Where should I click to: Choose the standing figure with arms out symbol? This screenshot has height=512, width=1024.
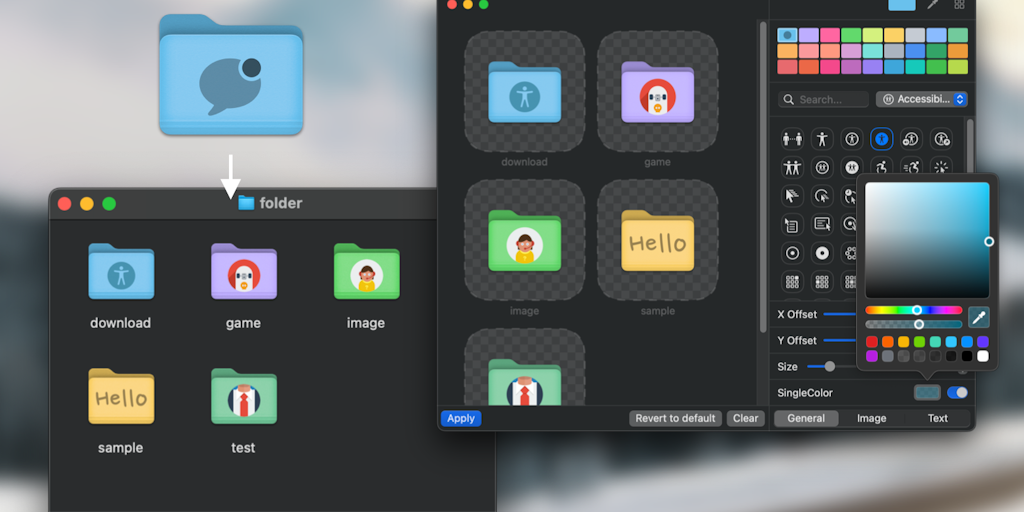822,138
